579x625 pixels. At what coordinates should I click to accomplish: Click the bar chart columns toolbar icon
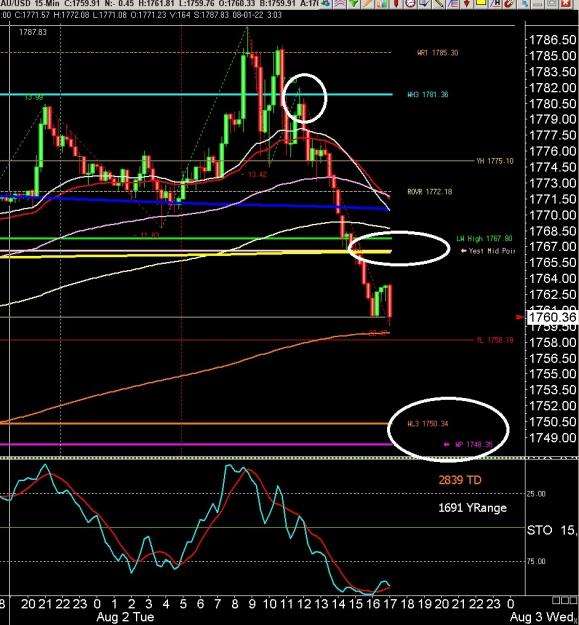382,4
